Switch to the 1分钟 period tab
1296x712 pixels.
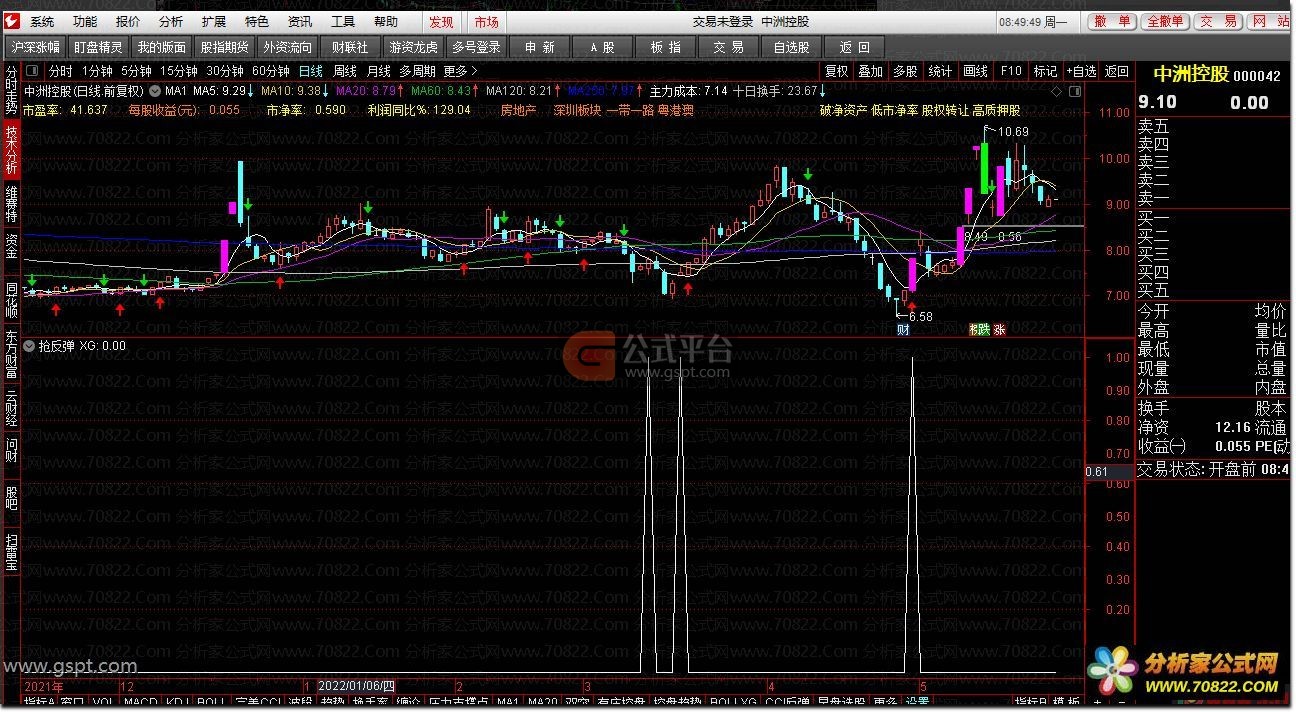point(97,71)
